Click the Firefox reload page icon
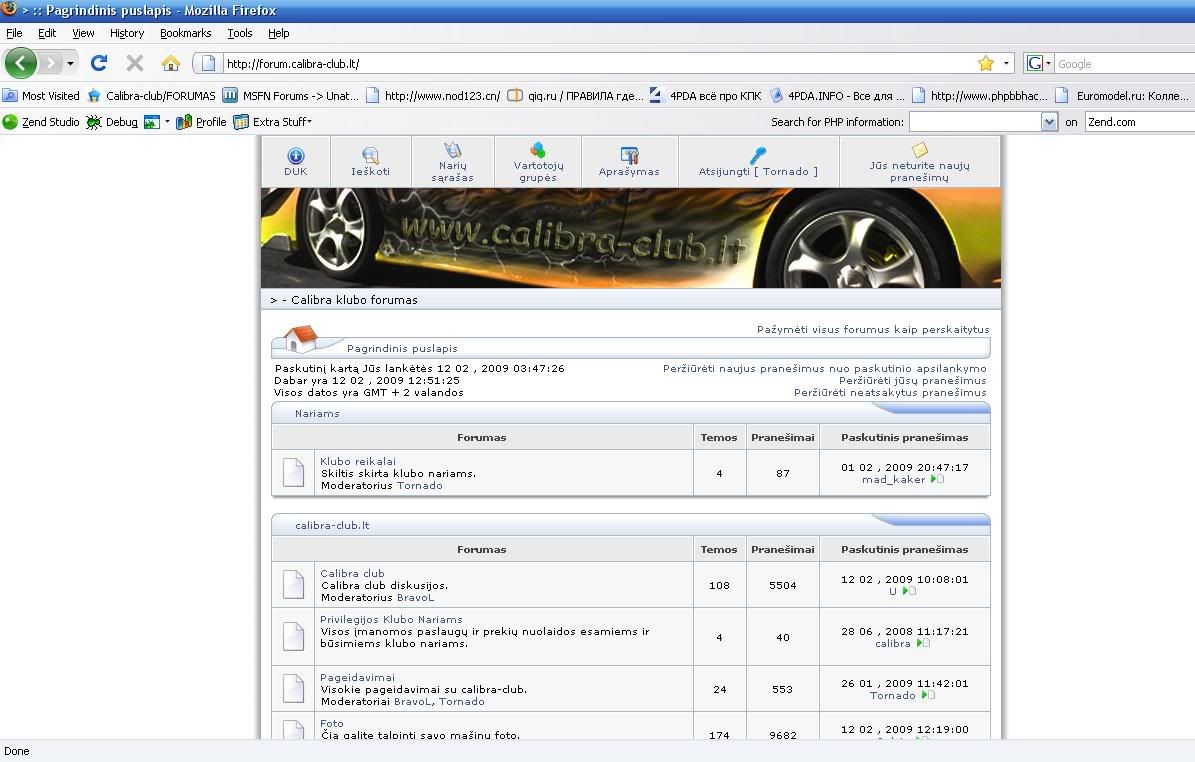Image resolution: width=1195 pixels, height=762 pixels. (x=99, y=63)
